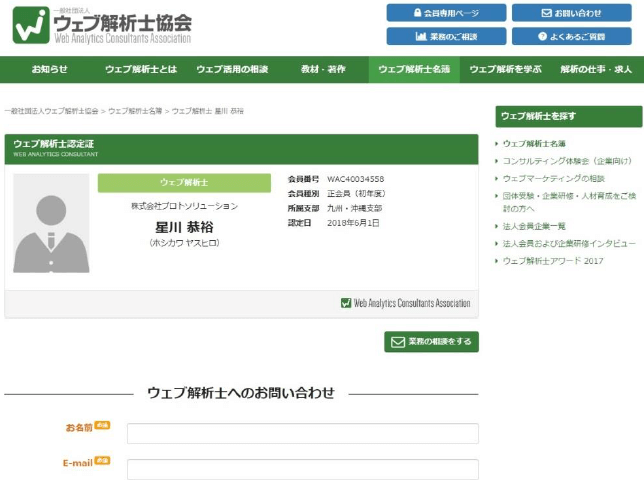Select the ウェブ解析士名簿 navigation tab
The image size is (644, 480).
414,69
